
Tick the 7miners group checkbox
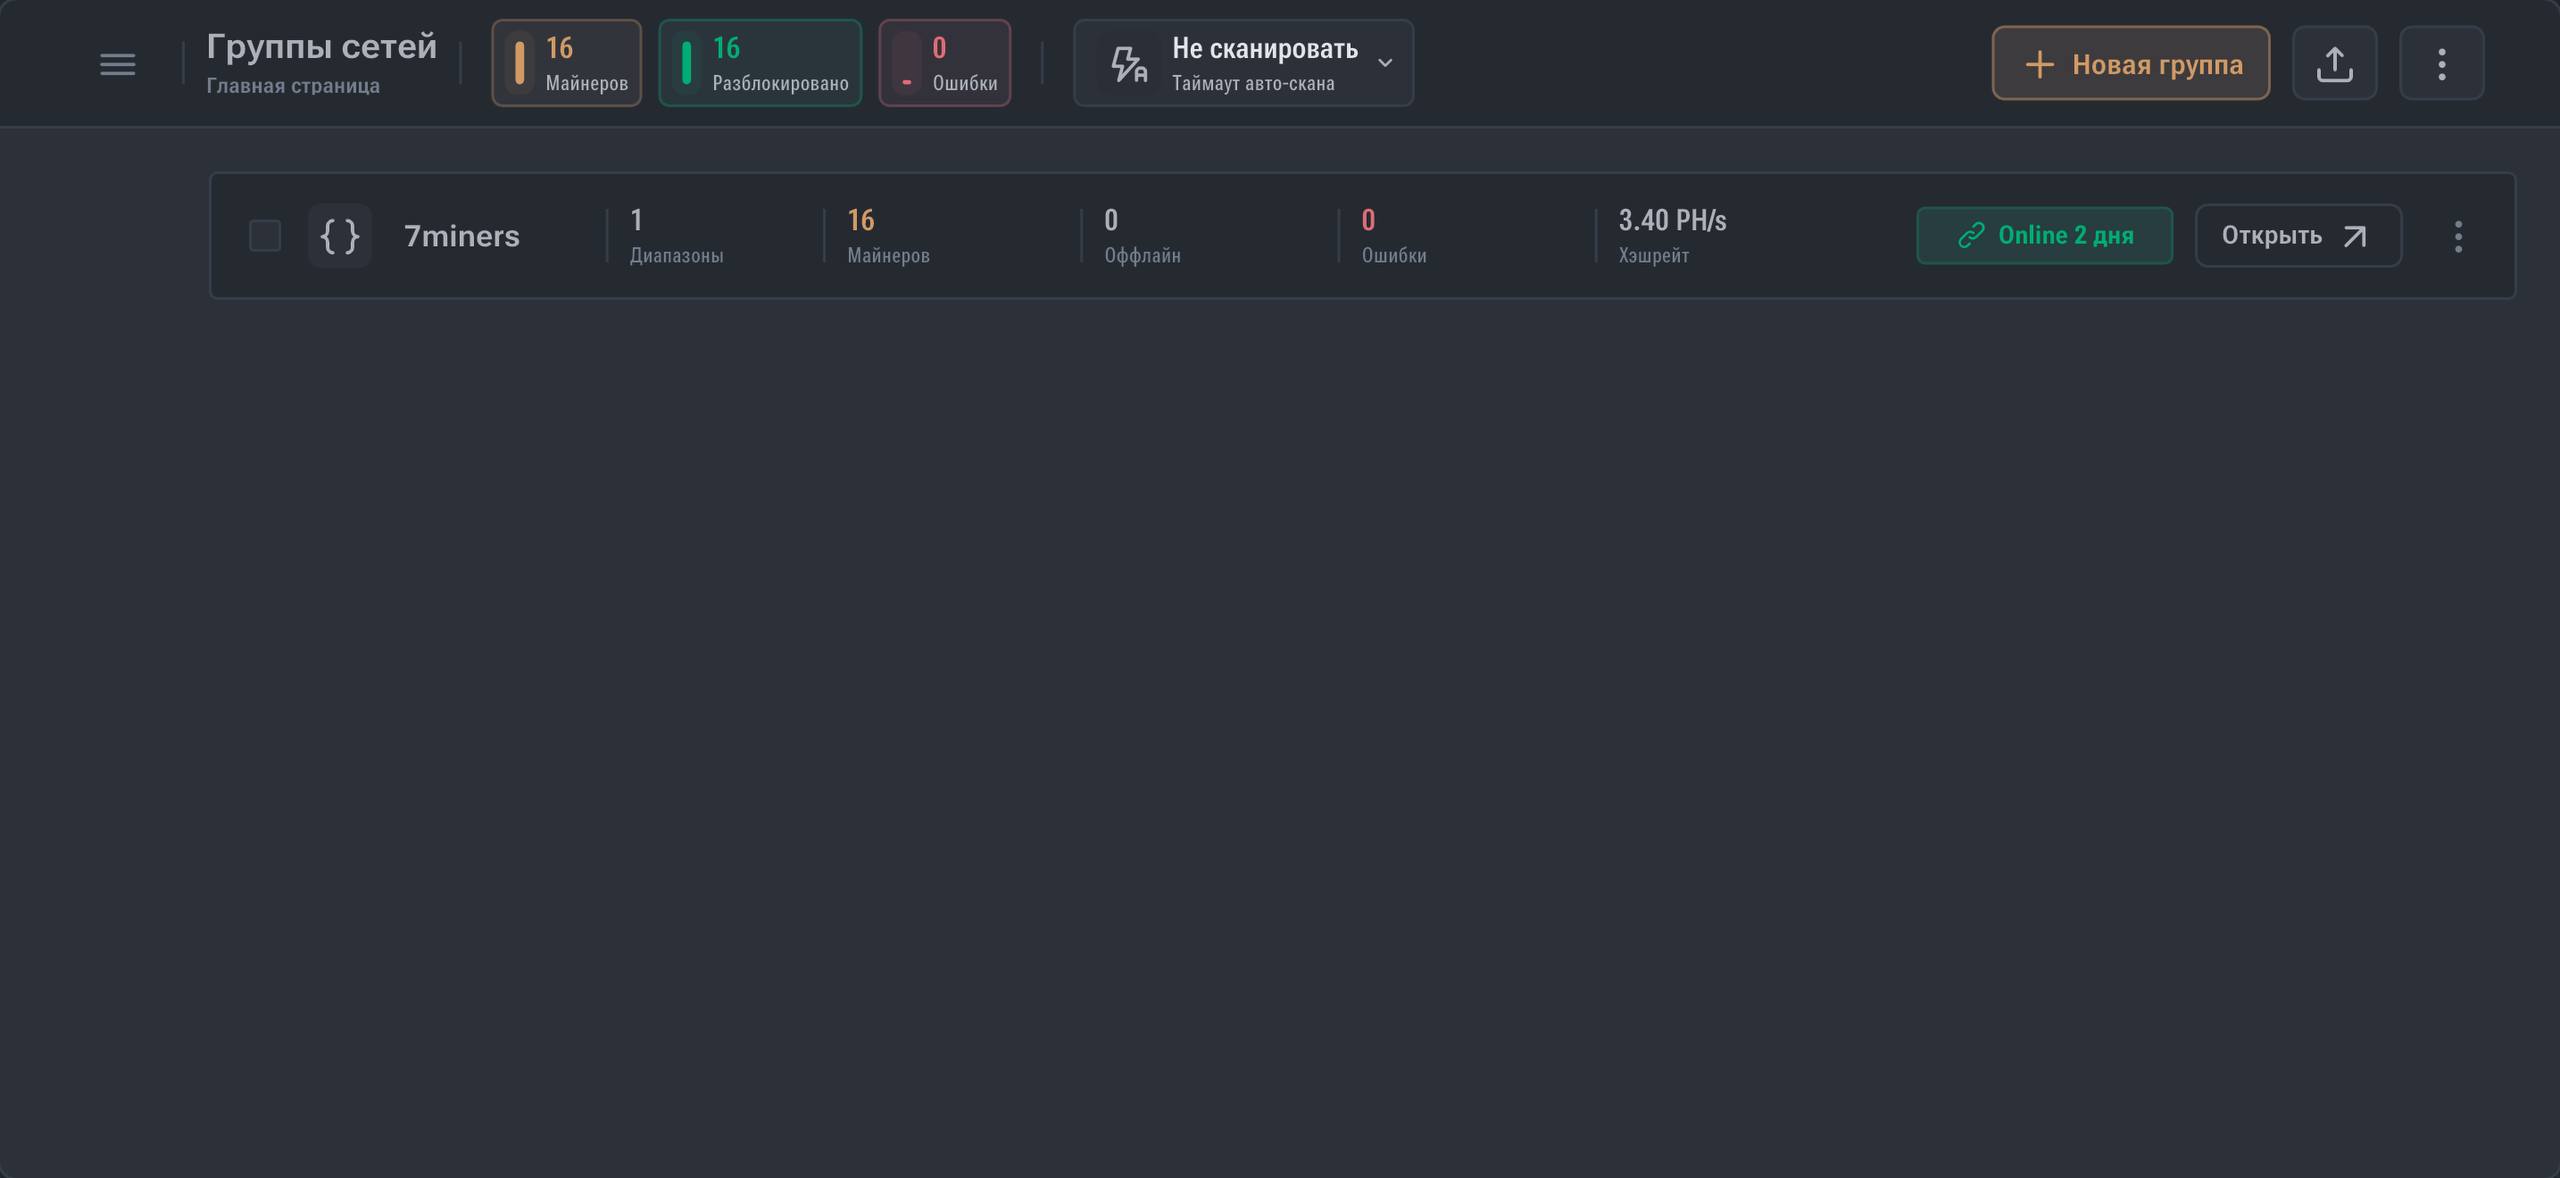[x=265, y=236]
